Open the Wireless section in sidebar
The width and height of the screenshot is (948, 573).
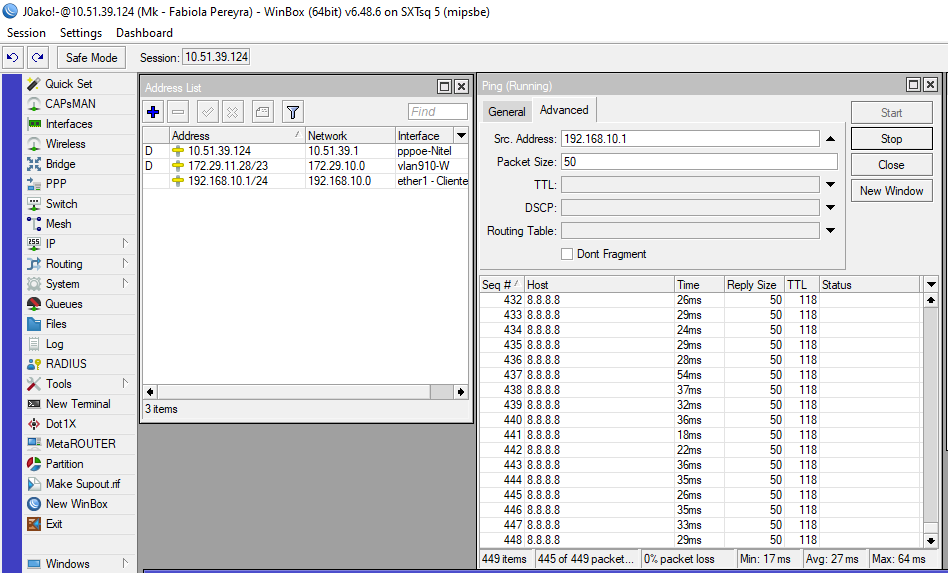pyautogui.click(x=66, y=144)
